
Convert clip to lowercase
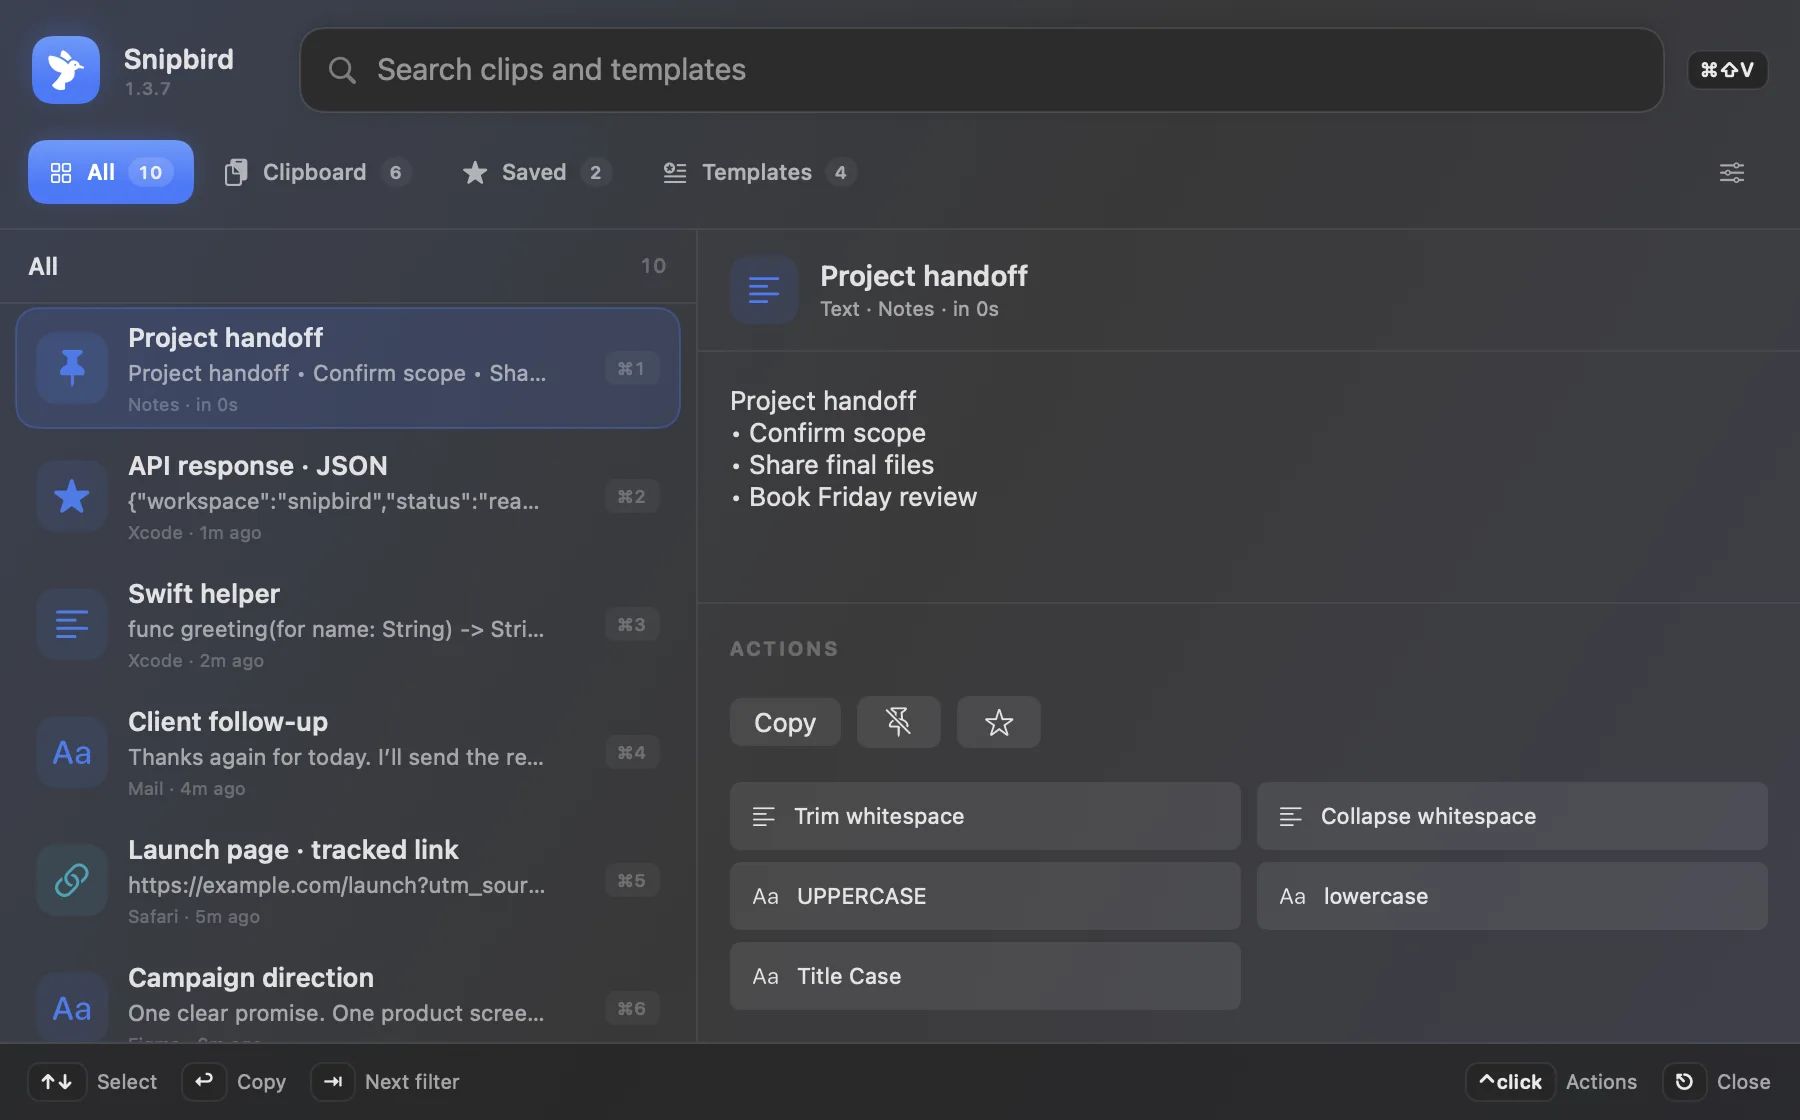1512,896
